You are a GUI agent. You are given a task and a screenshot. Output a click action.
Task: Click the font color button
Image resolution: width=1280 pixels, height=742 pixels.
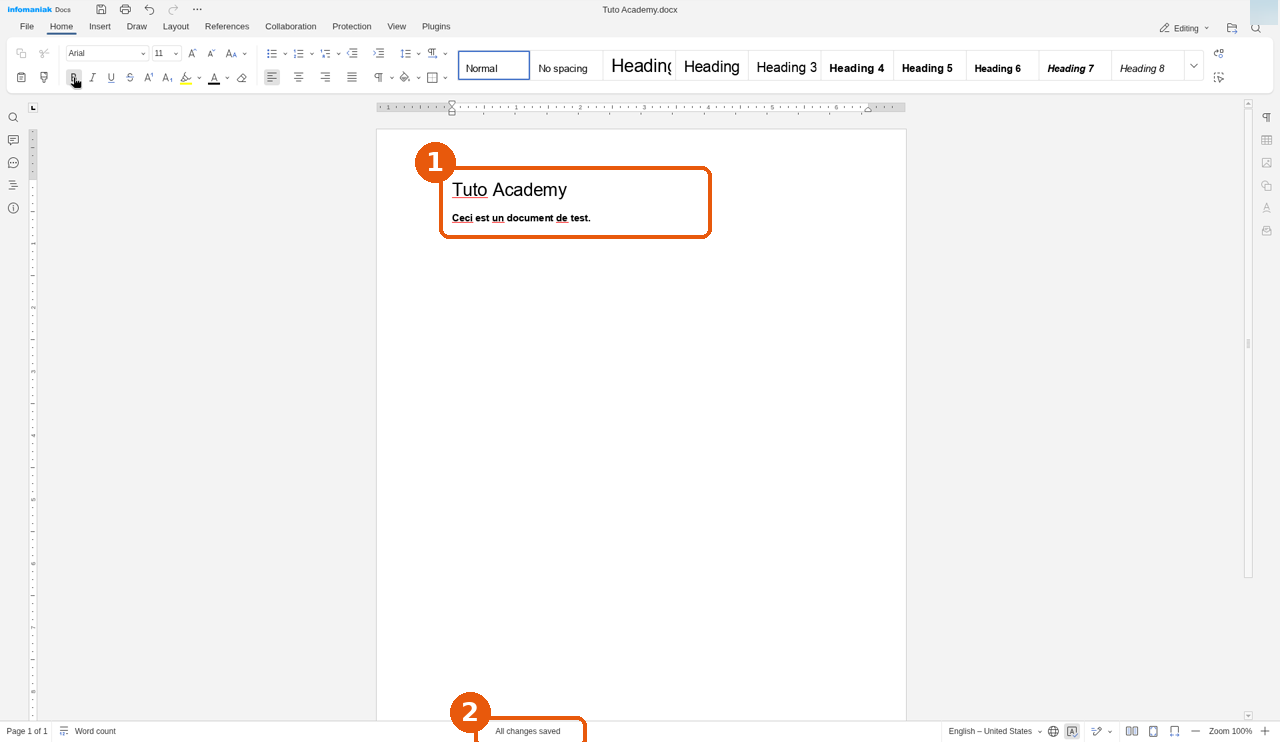pyautogui.click(x=214, y=78)
